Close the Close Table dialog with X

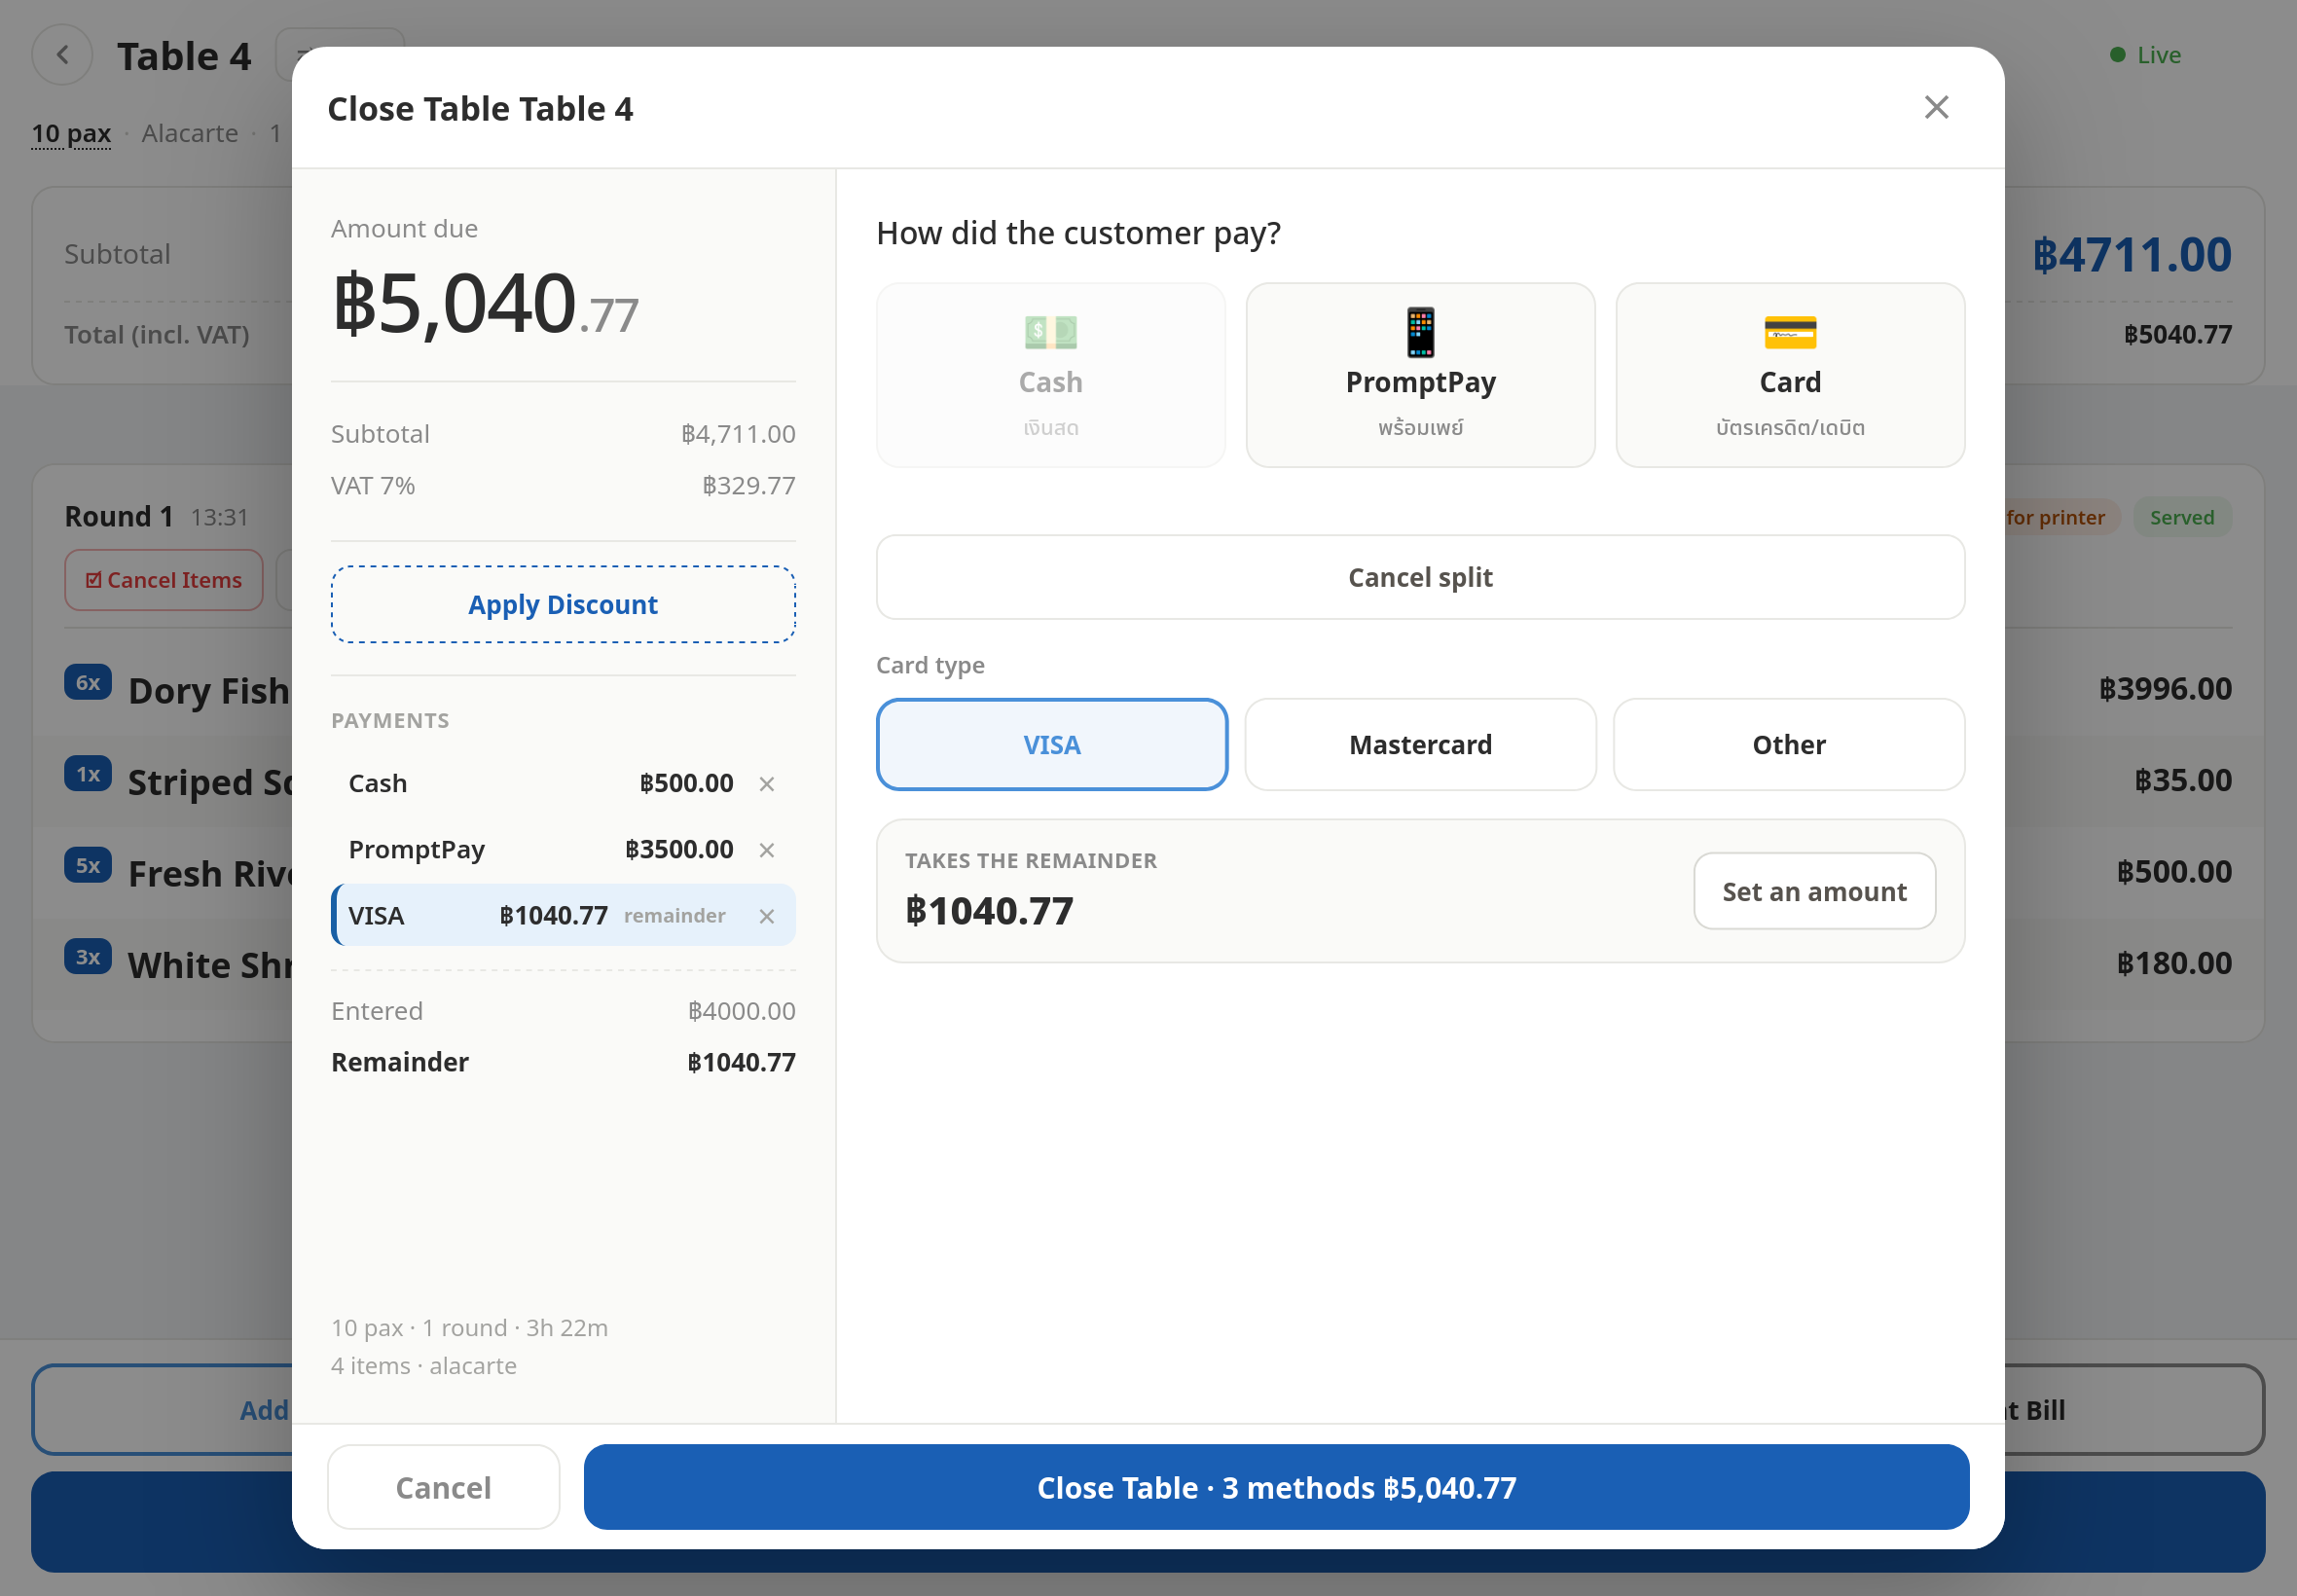pyautogui.click(x=1936, y=107)
